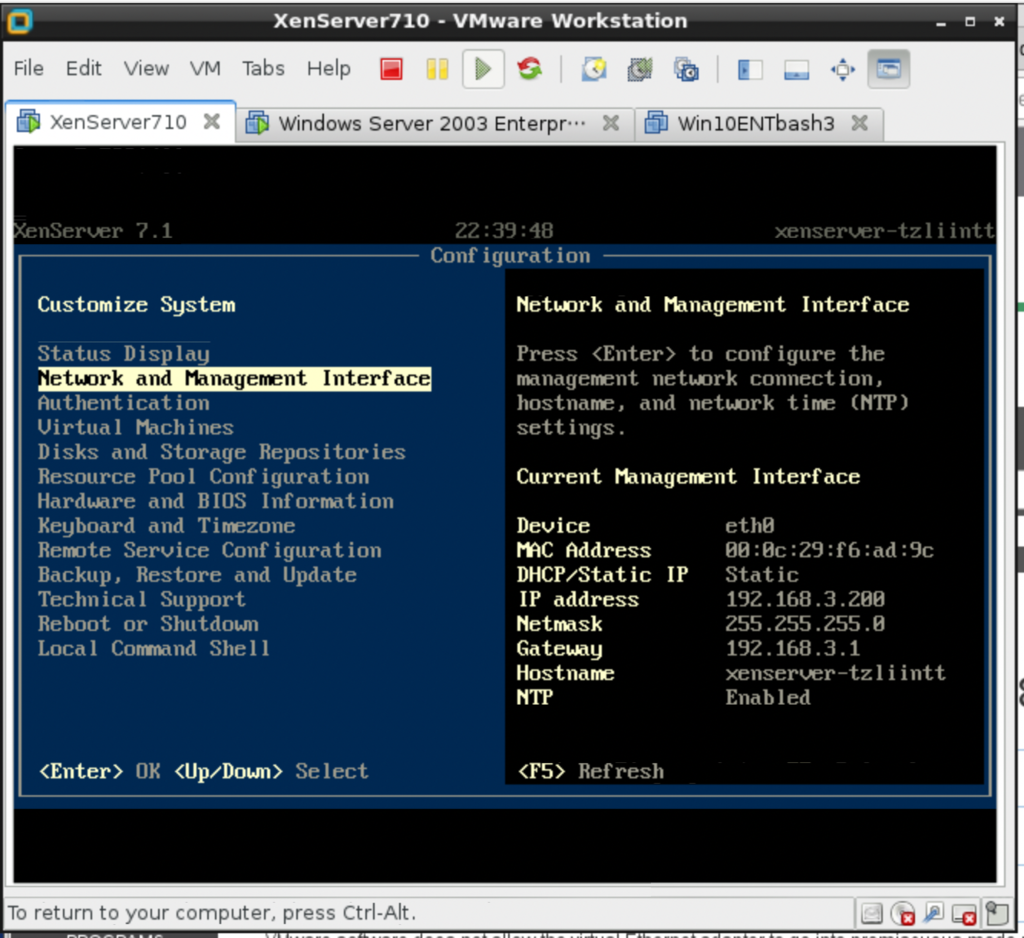
Task: Click the message log note icon
Action: pos(997,913)
